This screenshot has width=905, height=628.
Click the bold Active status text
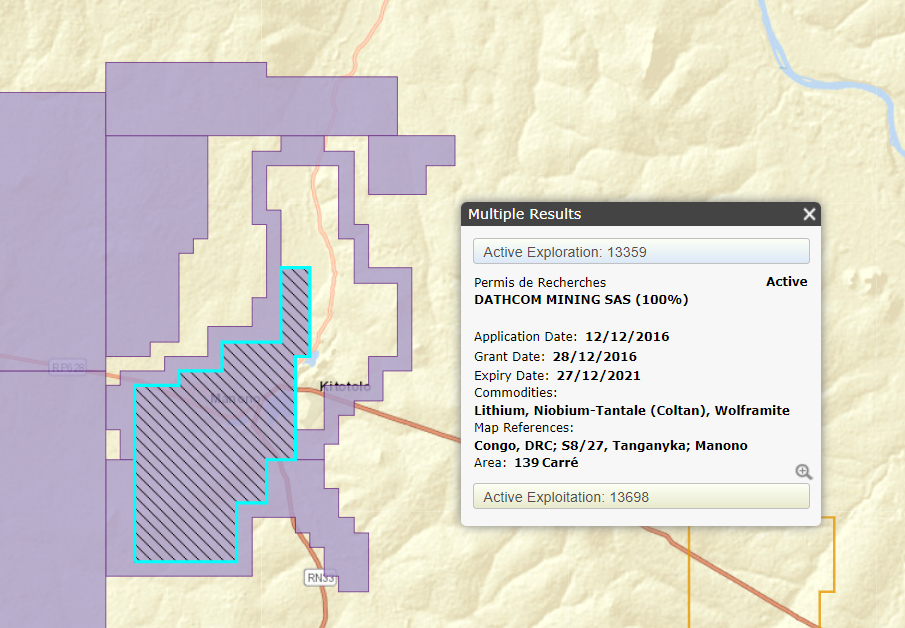786,282
